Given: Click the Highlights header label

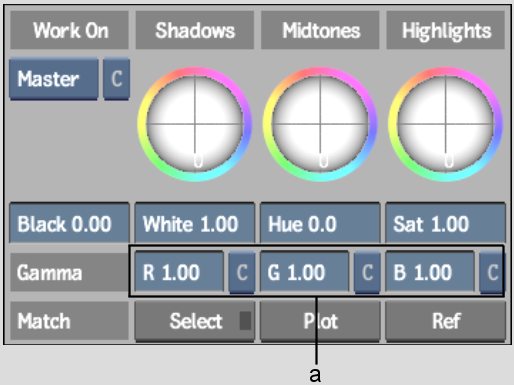Looking at the screenshot, I should click(x=446, y=30).
